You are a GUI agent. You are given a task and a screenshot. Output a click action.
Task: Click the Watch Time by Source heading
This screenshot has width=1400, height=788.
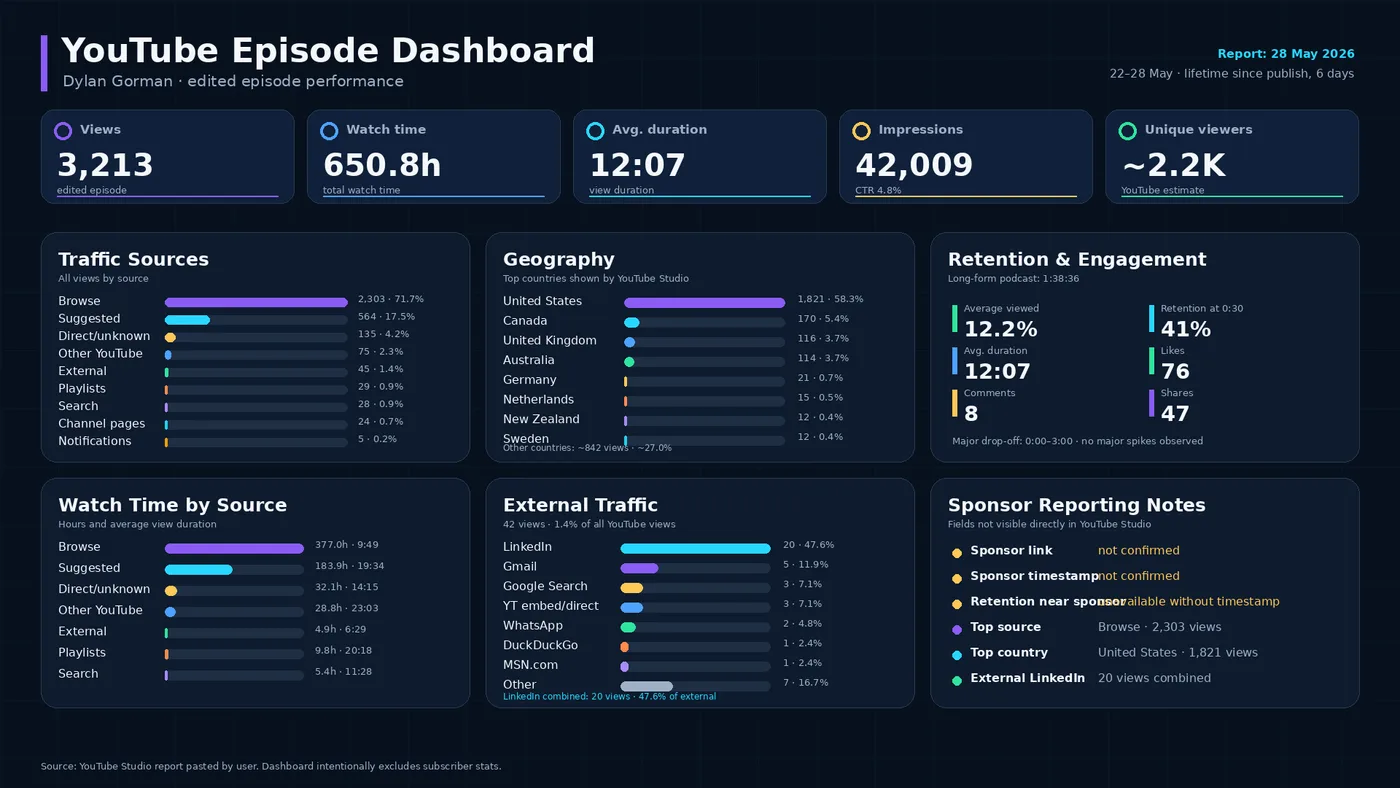tap(172, 505)
